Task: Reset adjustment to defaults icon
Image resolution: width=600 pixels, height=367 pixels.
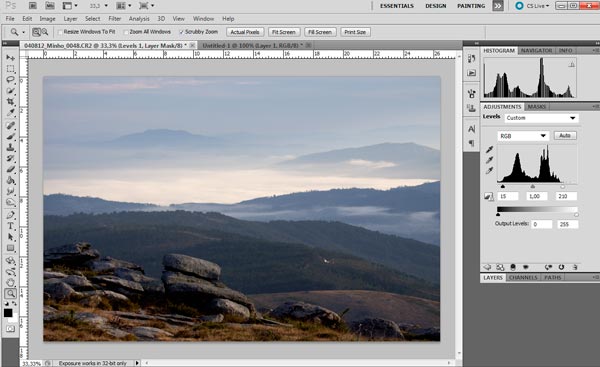Action: 561,267
